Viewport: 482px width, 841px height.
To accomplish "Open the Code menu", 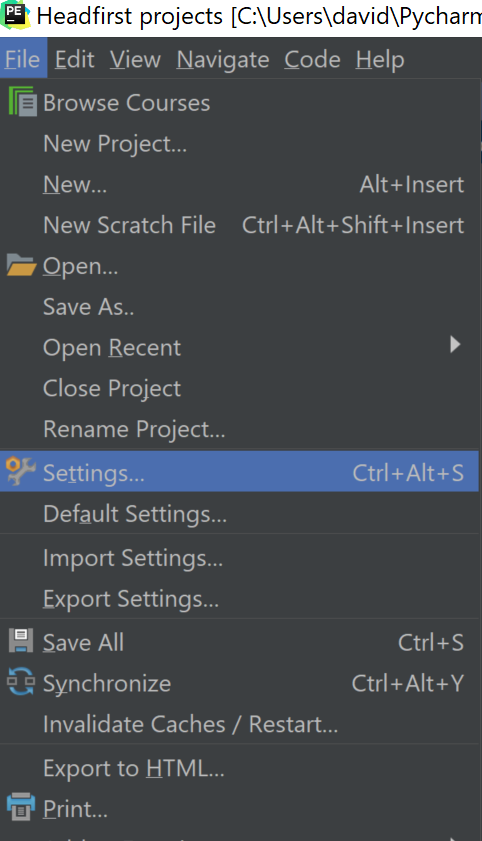I will (x=312, y=60).
